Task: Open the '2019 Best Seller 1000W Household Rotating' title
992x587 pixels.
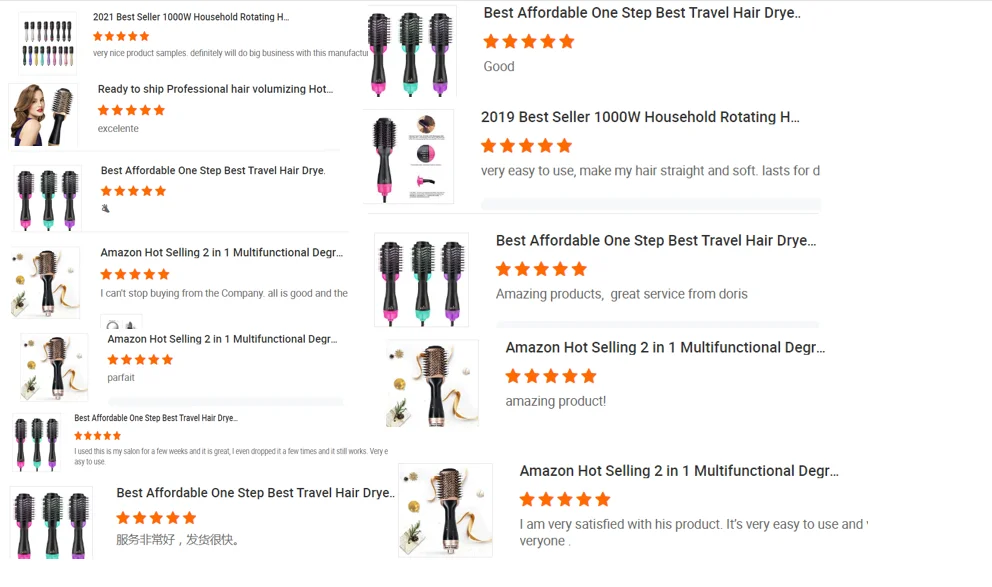Action: point(640,117)
